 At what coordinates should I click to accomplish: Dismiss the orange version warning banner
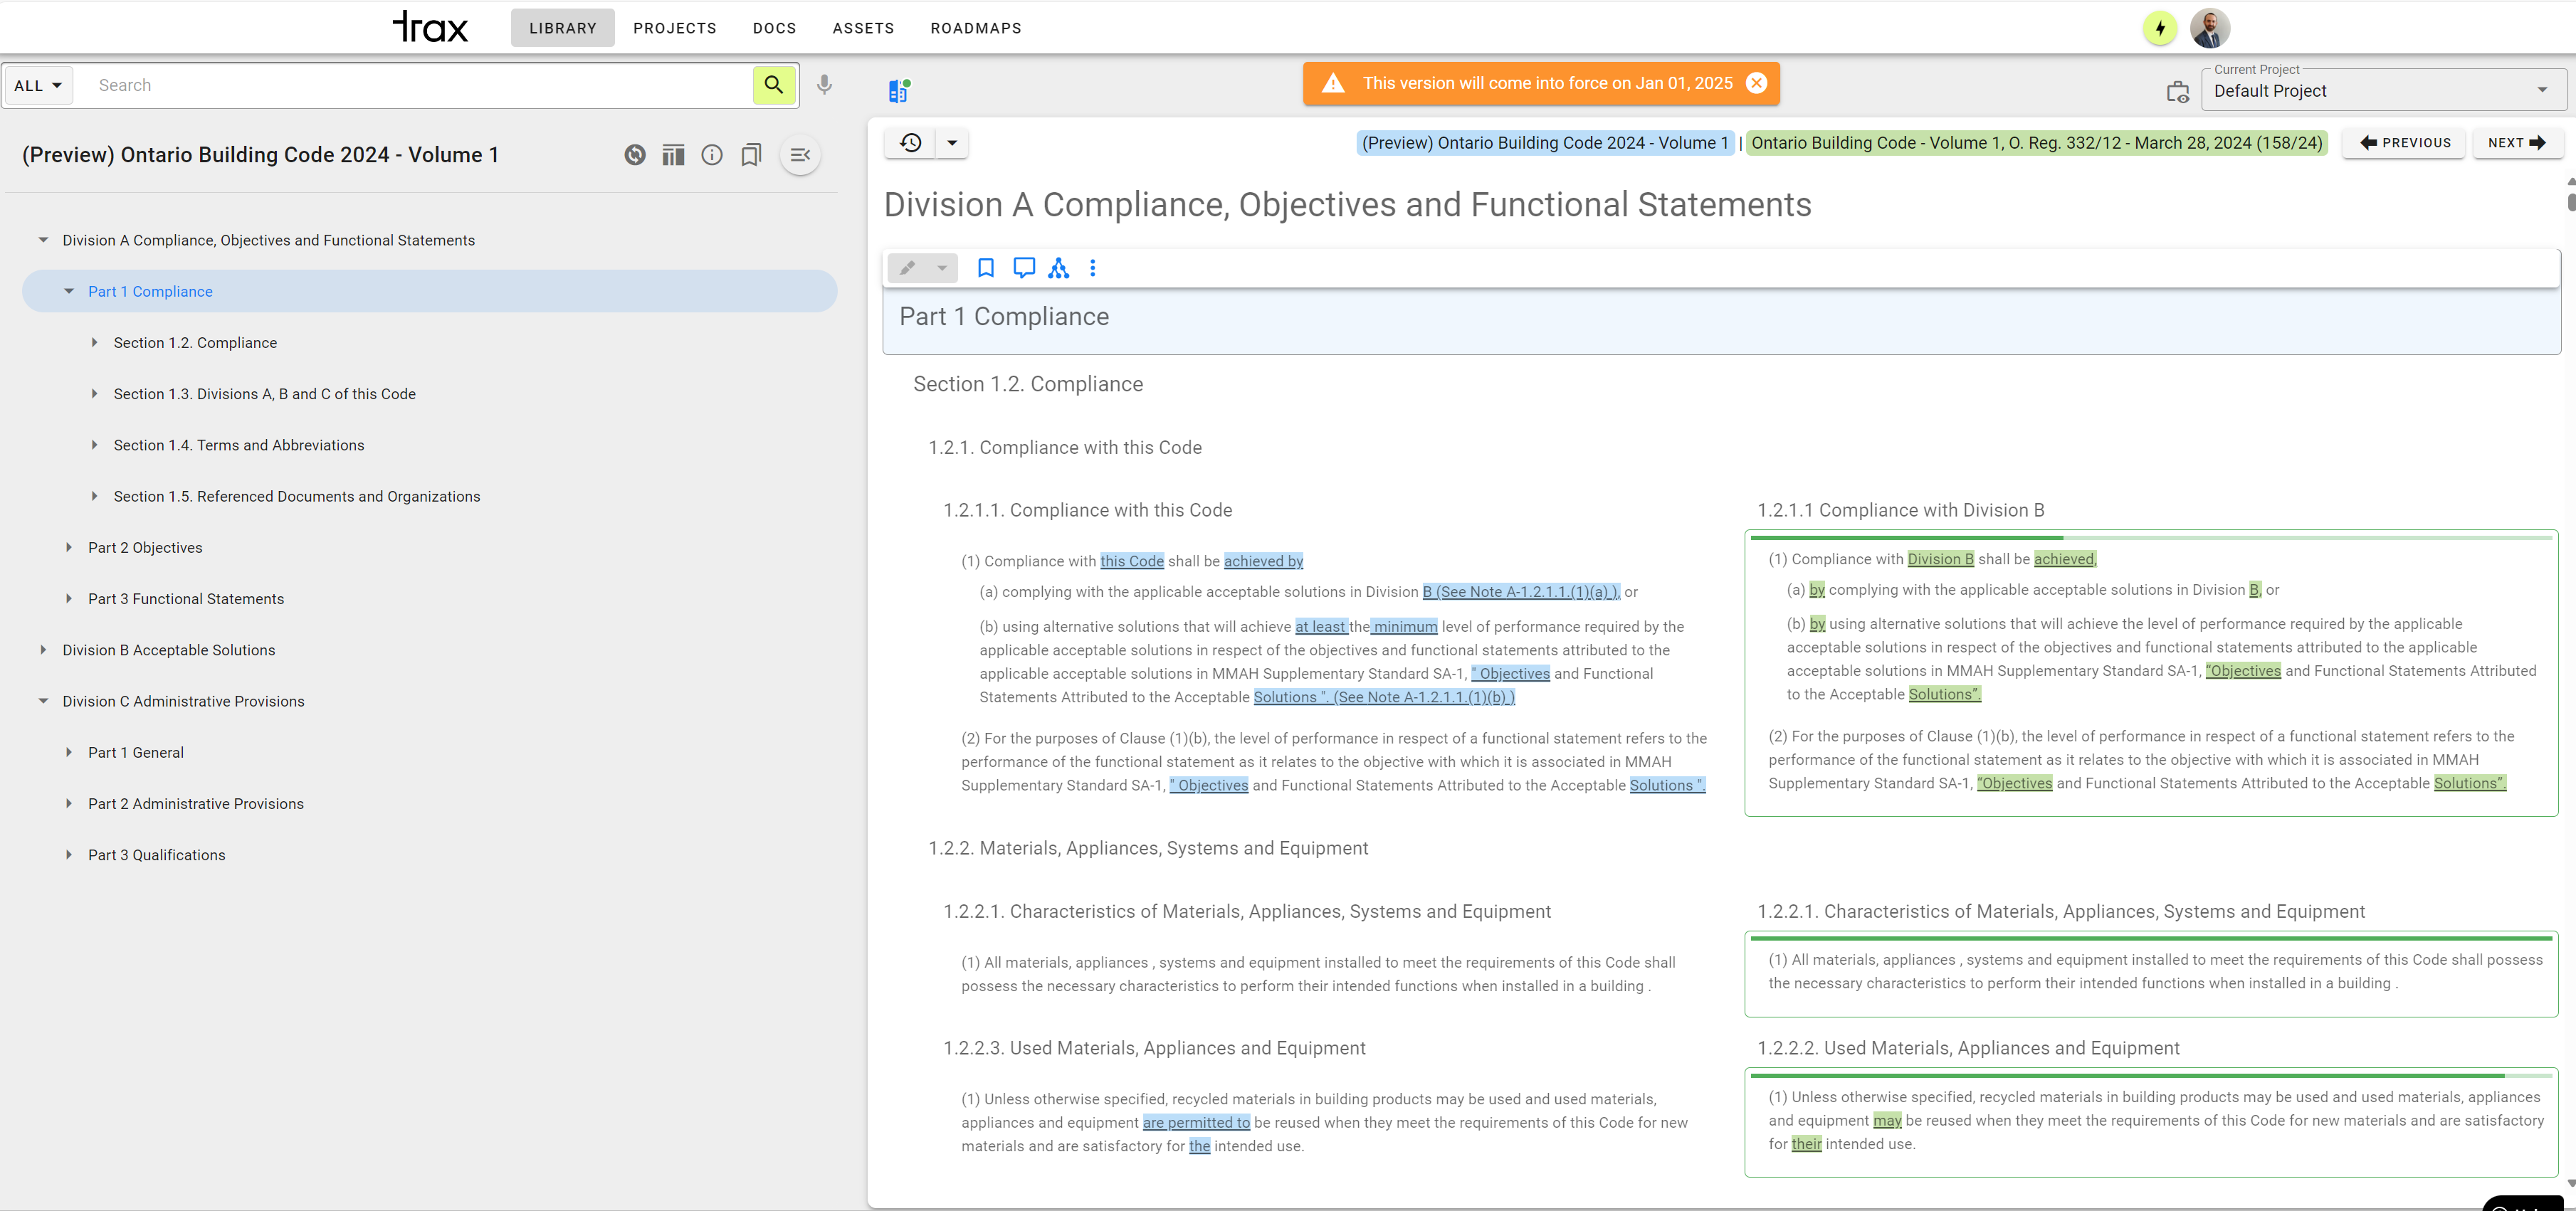1756,83
